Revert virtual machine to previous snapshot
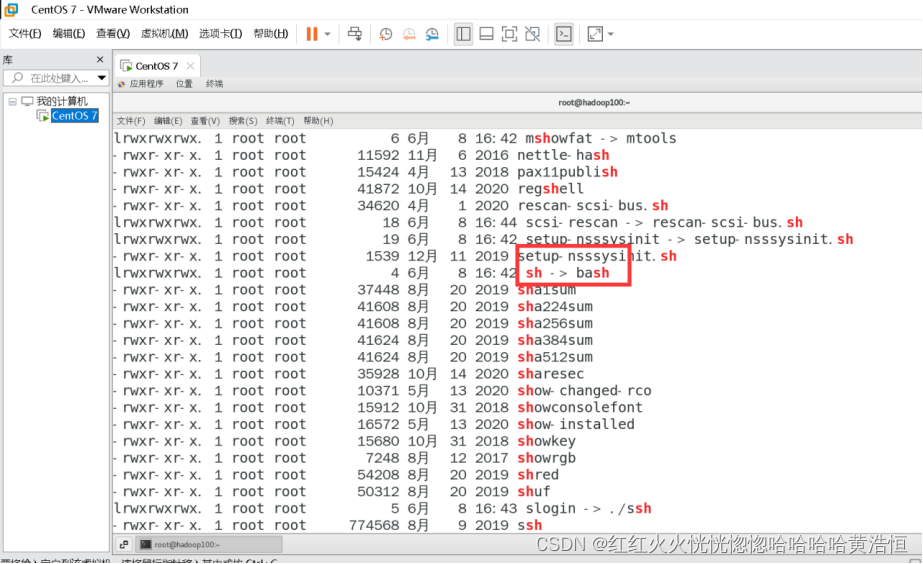923x564 pixels. click(409, 34)
